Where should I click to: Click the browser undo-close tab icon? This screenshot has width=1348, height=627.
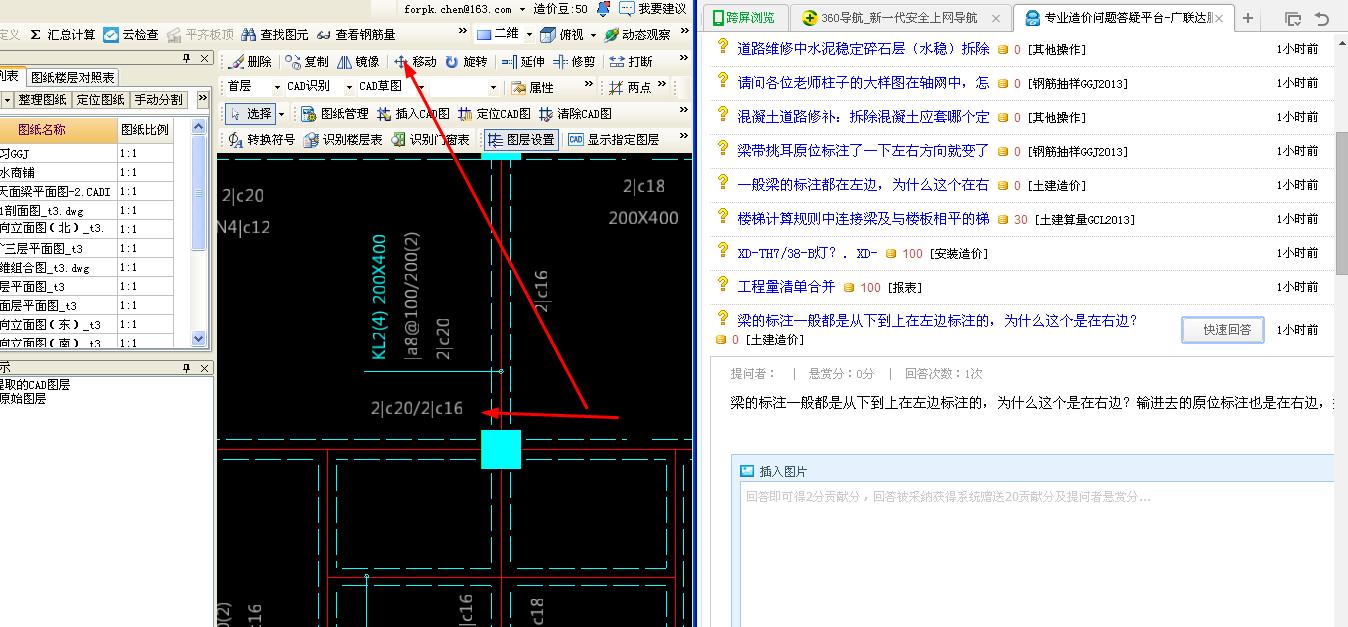pos(1322,18)
